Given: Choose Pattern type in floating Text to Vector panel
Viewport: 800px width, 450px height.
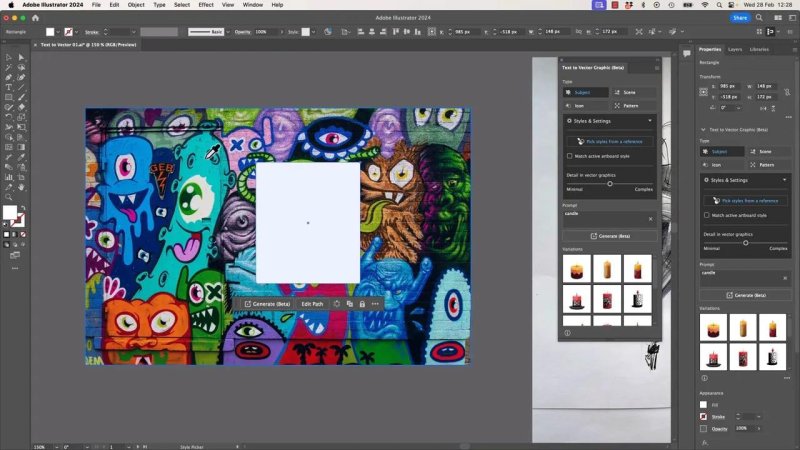Looking at the screenshot, I should point(634,106).
